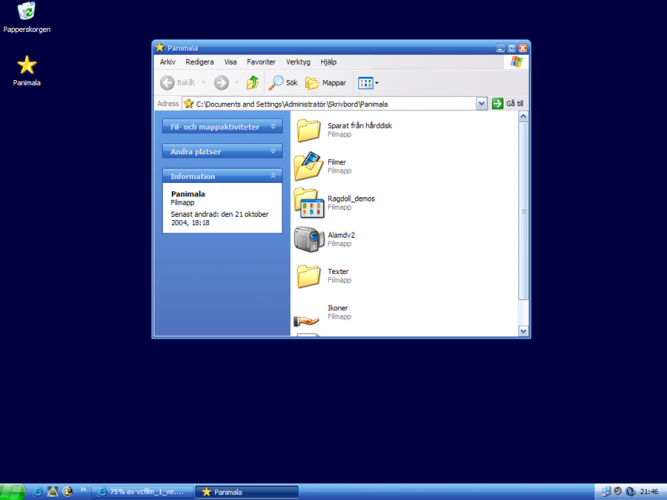Open the Alamdv2 camcorder folder
The height and width of the screenshot is (500, 667).
pos(309,239)
